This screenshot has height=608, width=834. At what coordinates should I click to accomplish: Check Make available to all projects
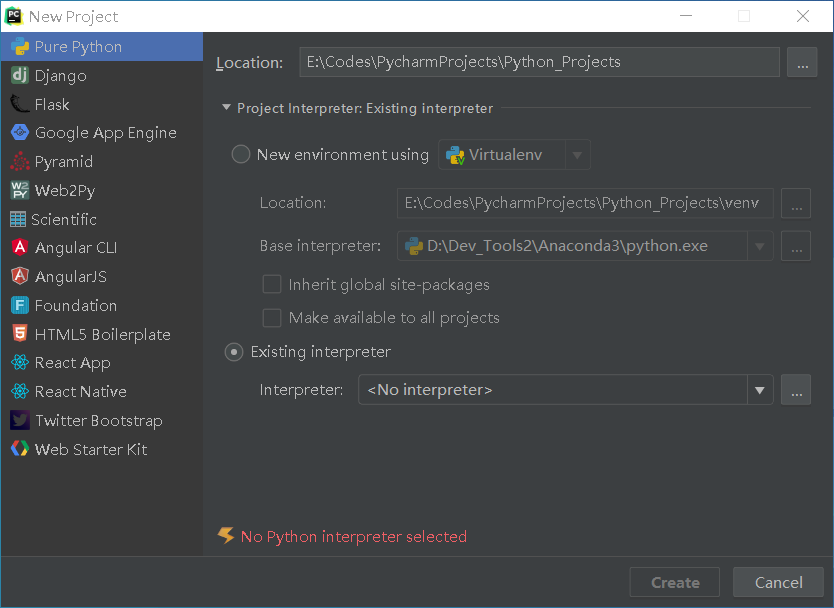click(272, 318)
